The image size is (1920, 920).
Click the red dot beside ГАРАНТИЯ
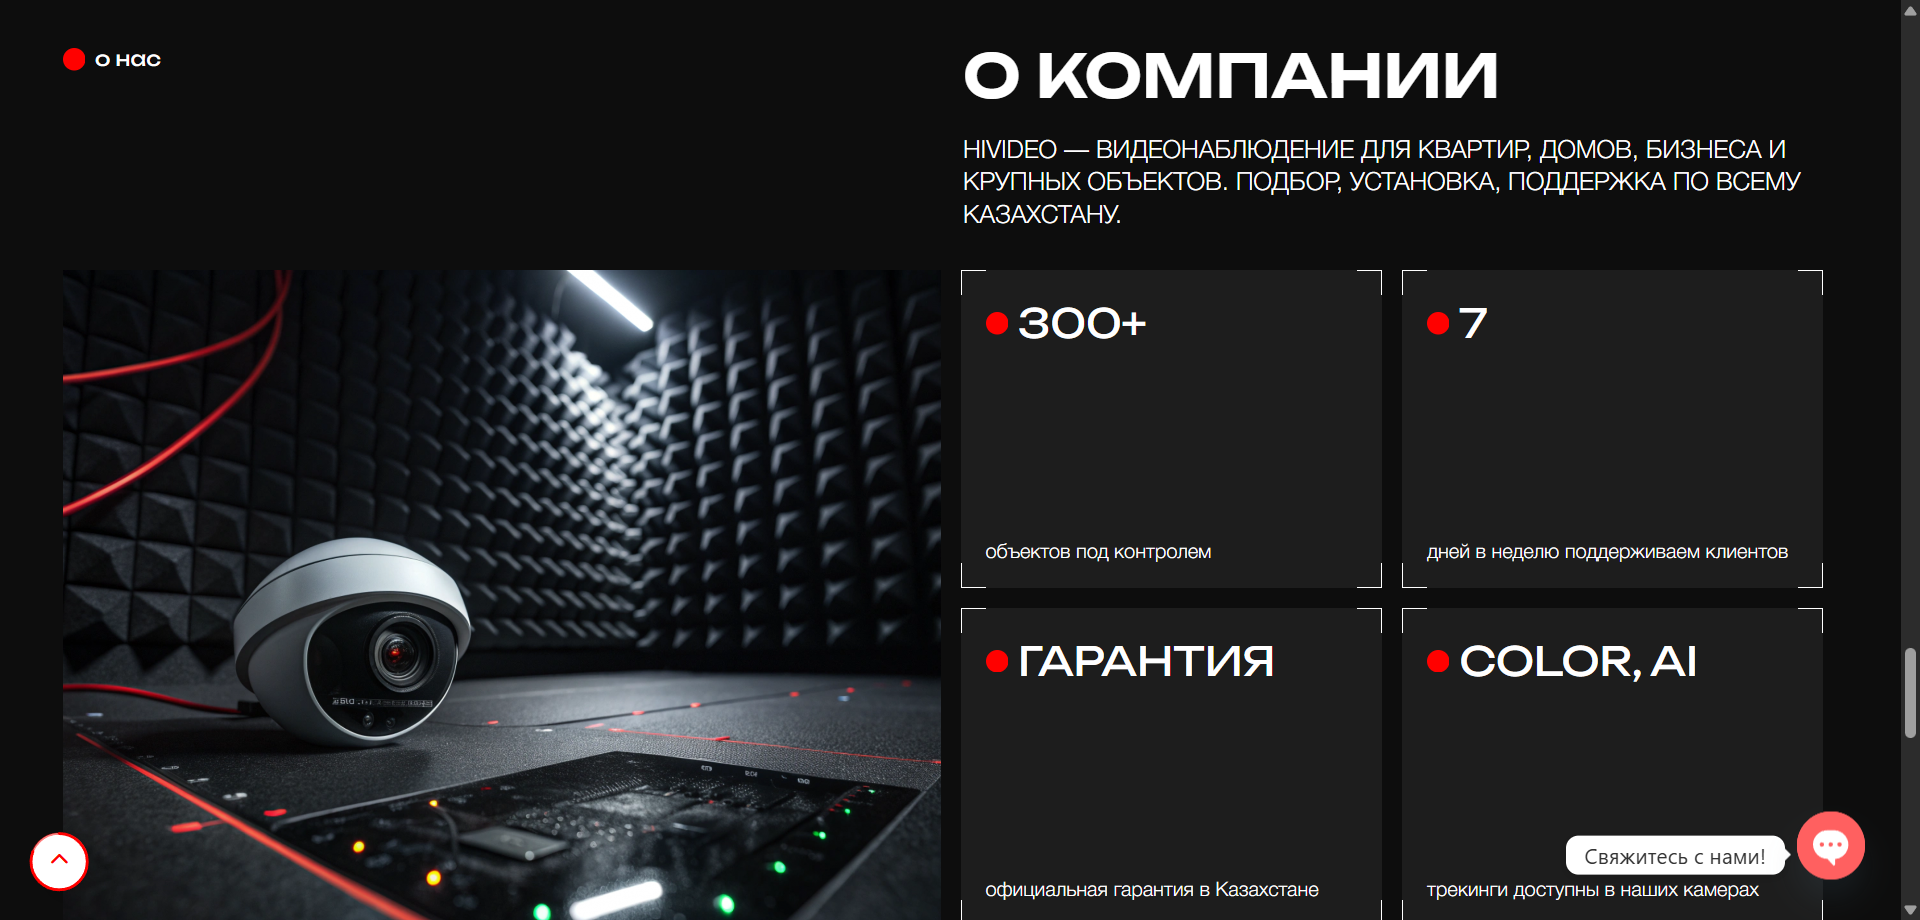(x=996, y=661)
